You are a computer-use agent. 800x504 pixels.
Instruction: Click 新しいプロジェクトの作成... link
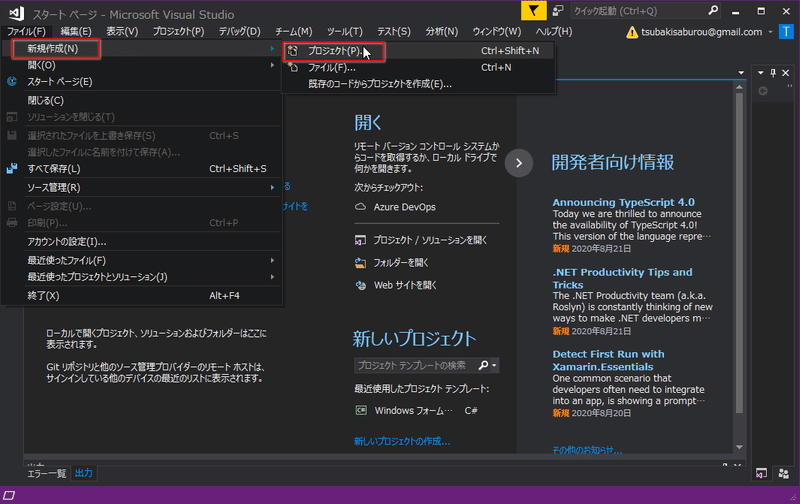(402, 441)
